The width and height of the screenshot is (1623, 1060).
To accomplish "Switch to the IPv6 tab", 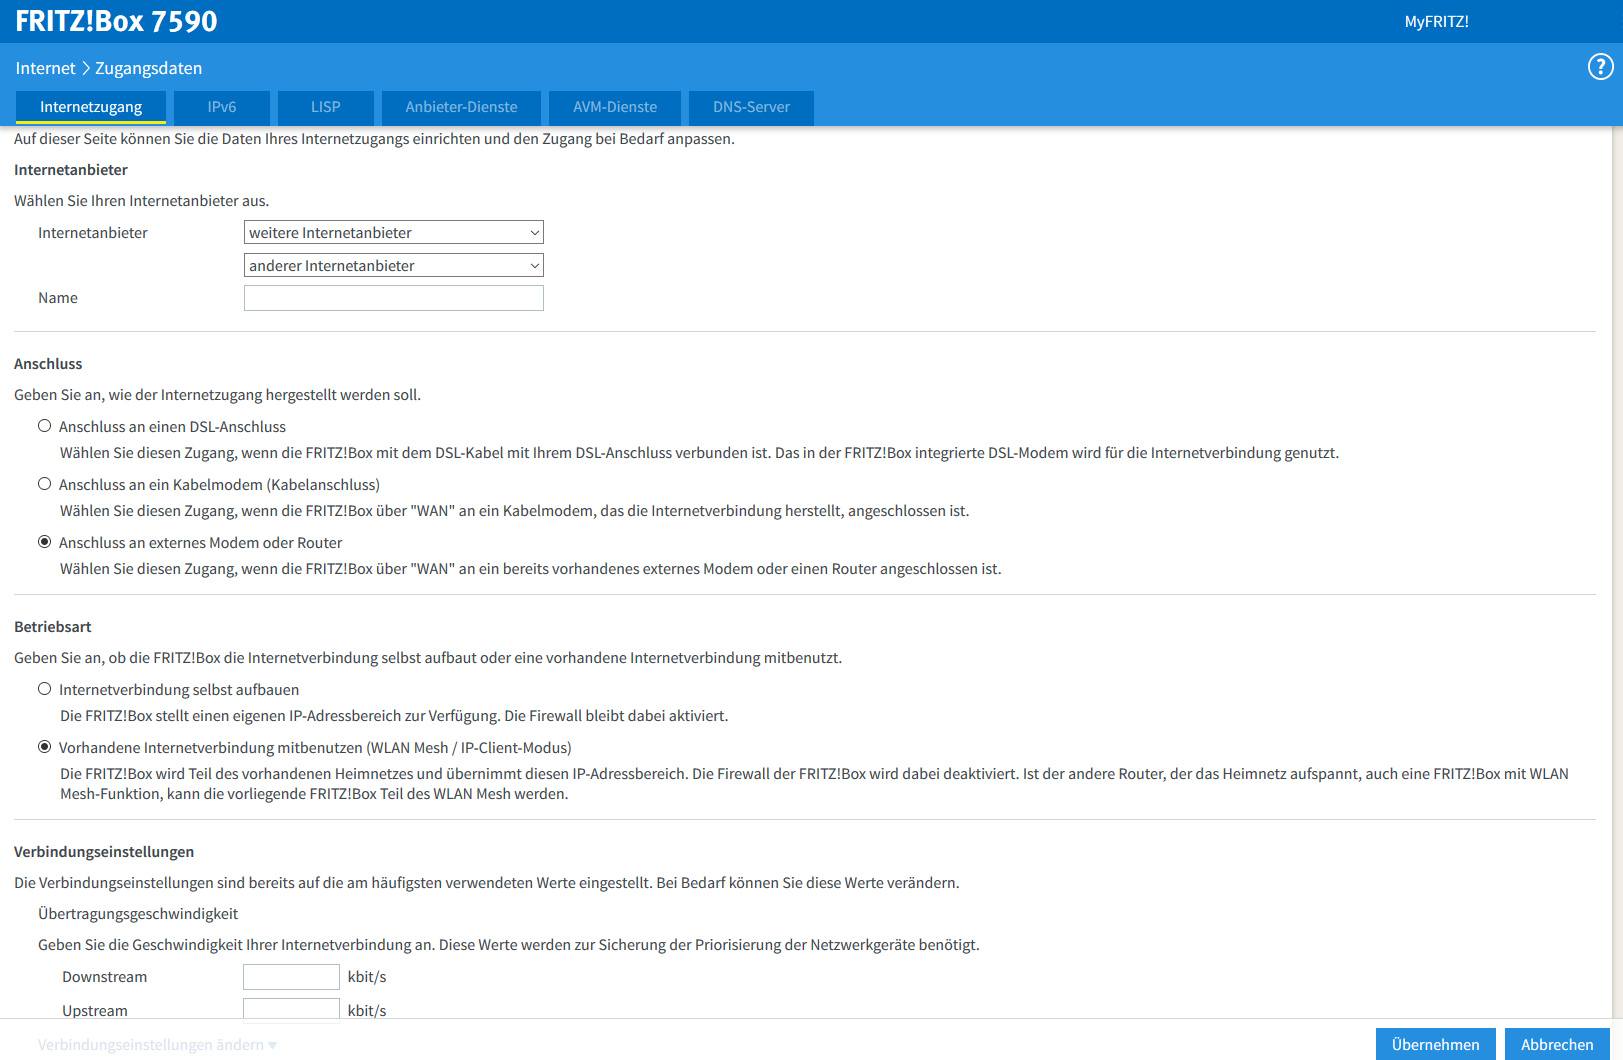I will 222,107.
